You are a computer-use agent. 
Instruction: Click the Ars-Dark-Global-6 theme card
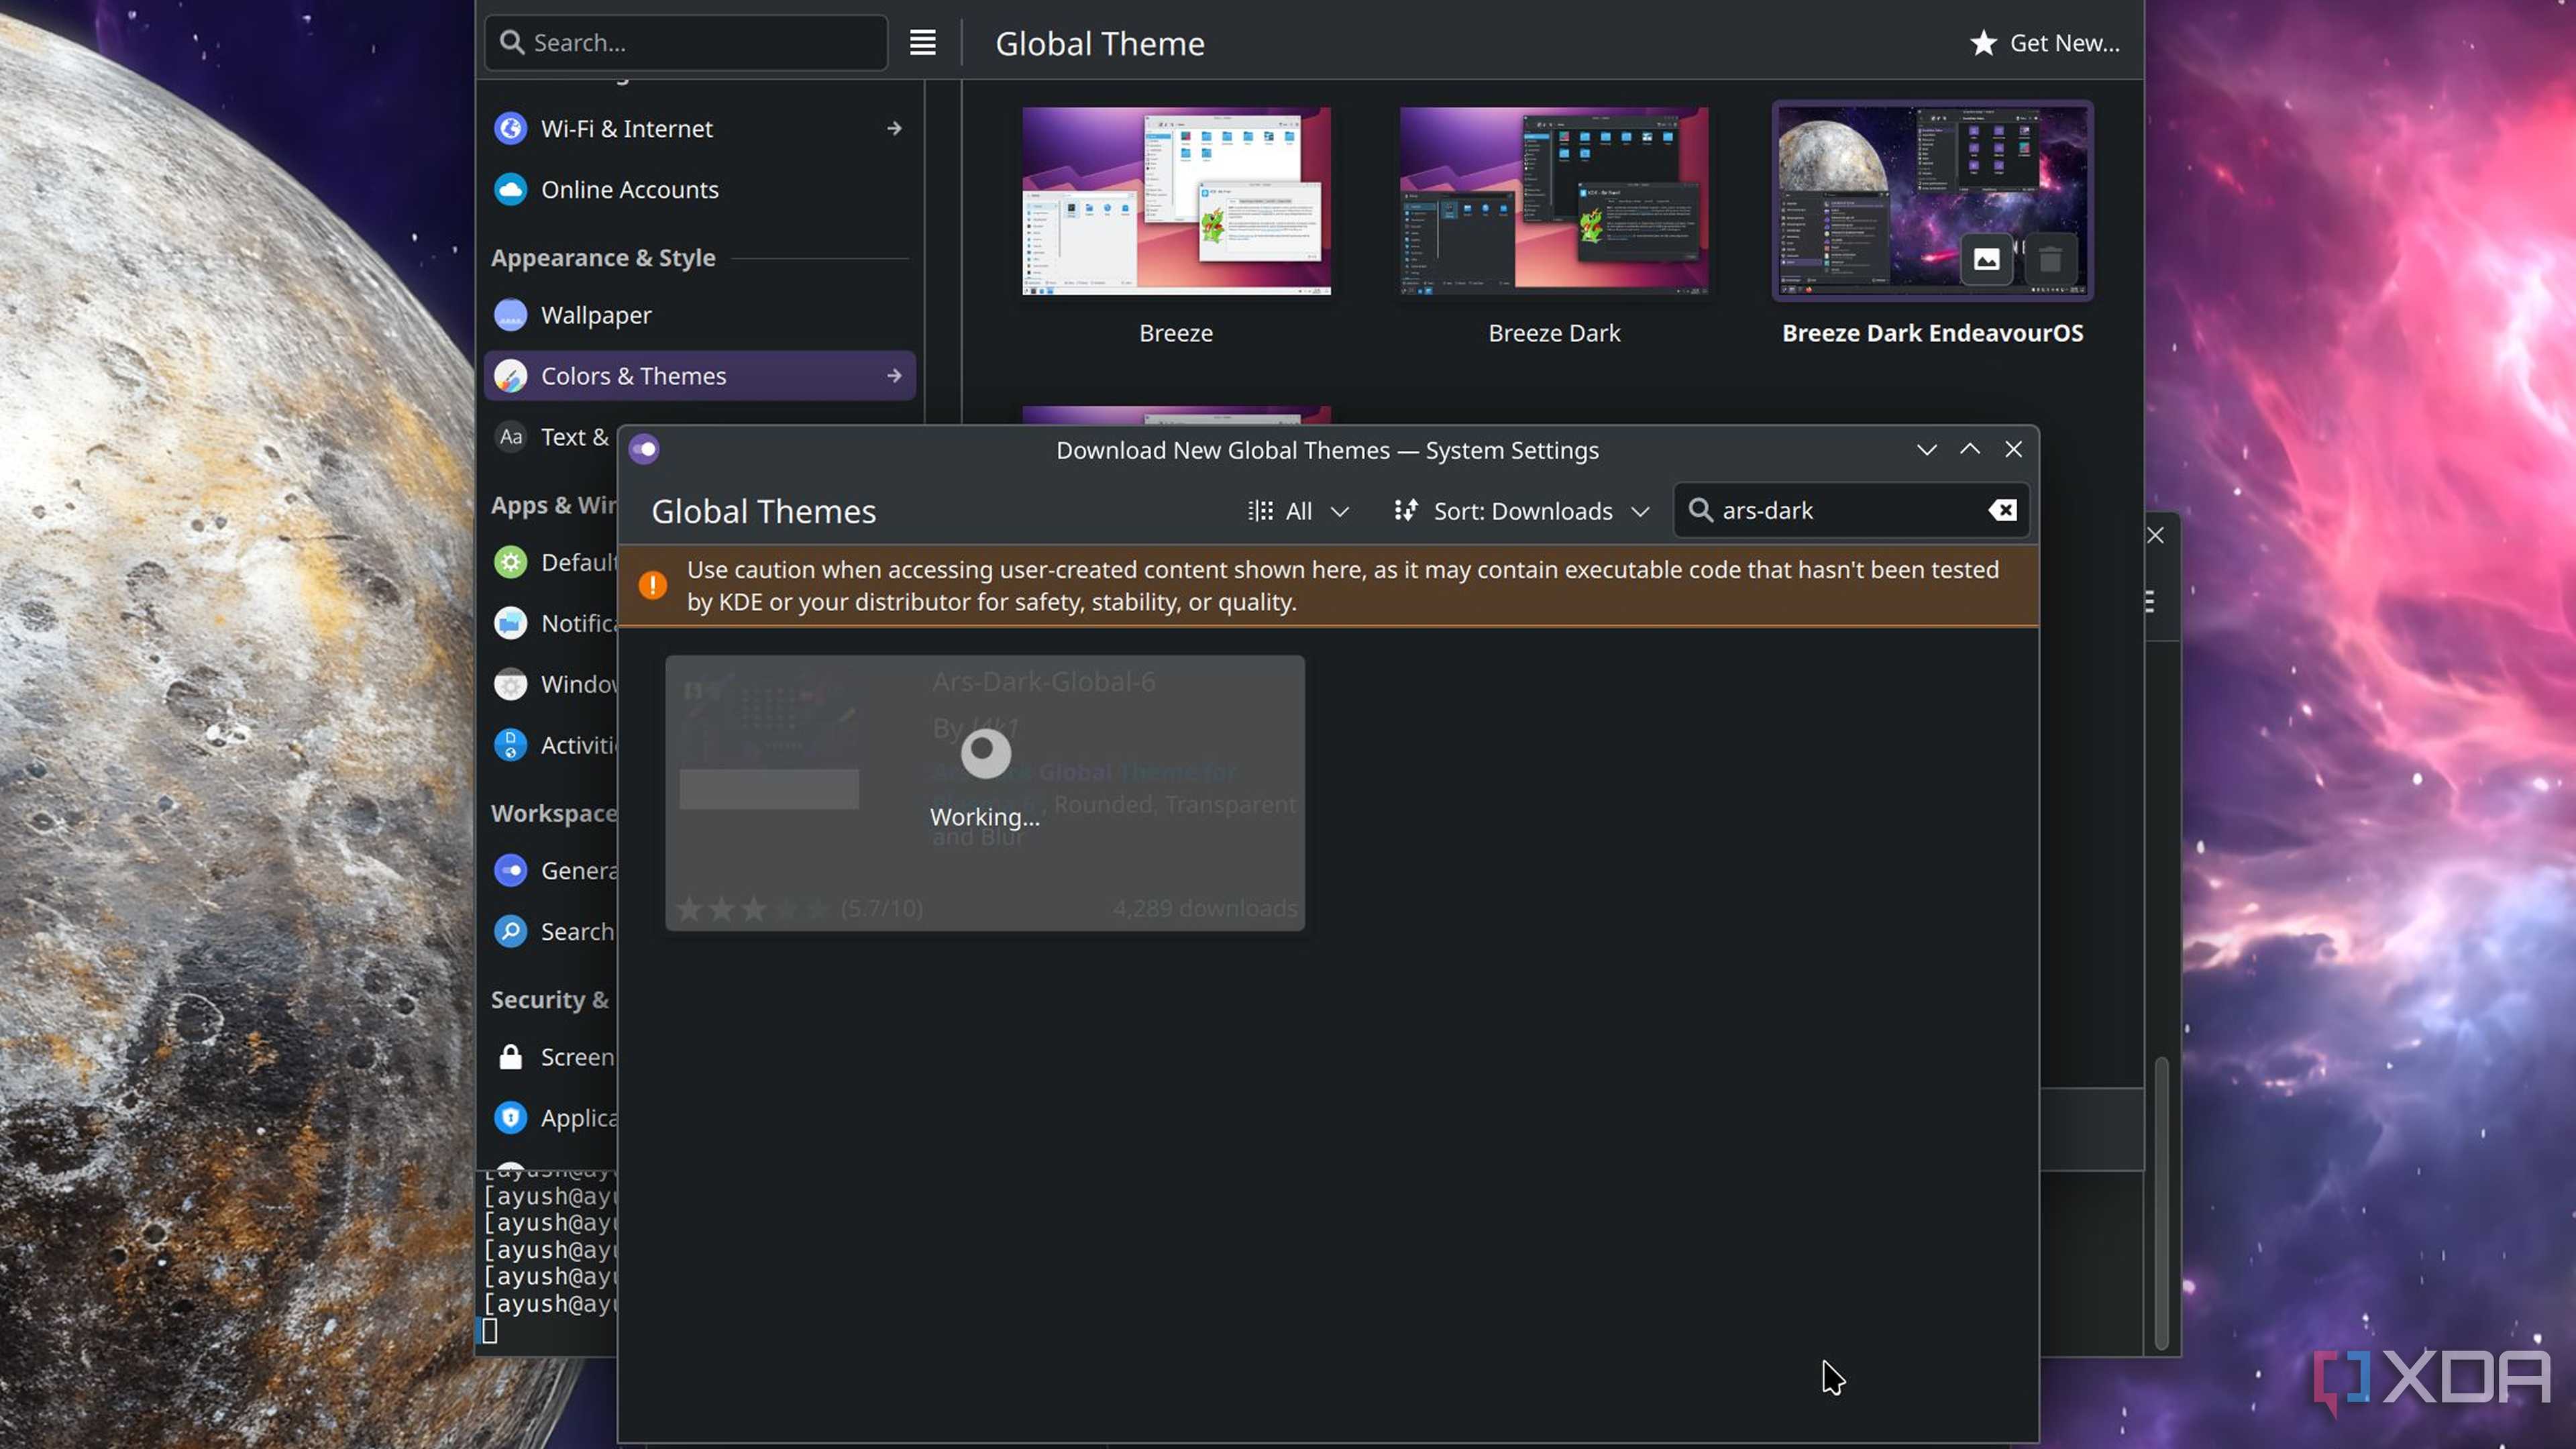tap(985, 793)
